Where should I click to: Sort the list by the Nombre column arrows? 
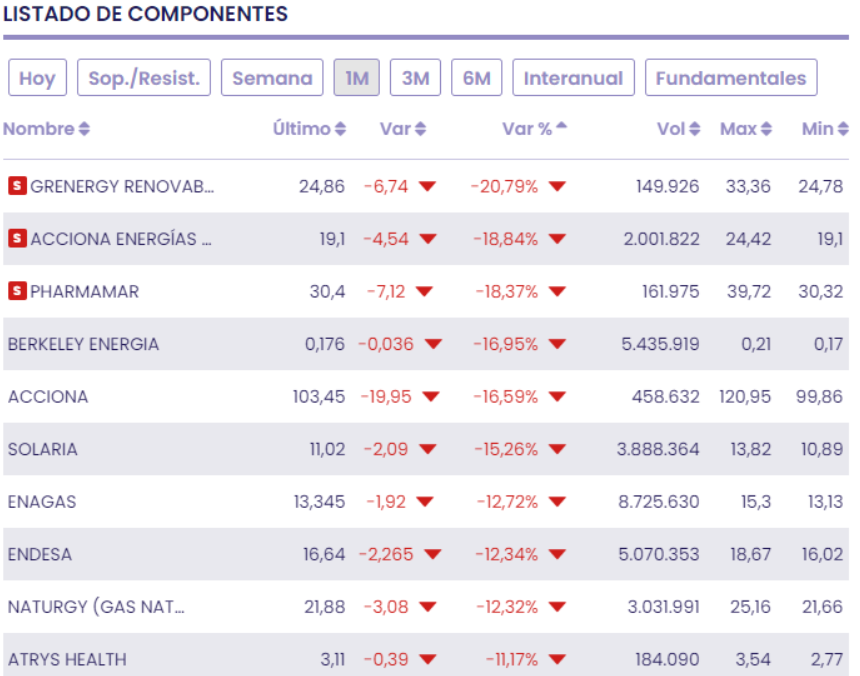click(x=84, y=129)
